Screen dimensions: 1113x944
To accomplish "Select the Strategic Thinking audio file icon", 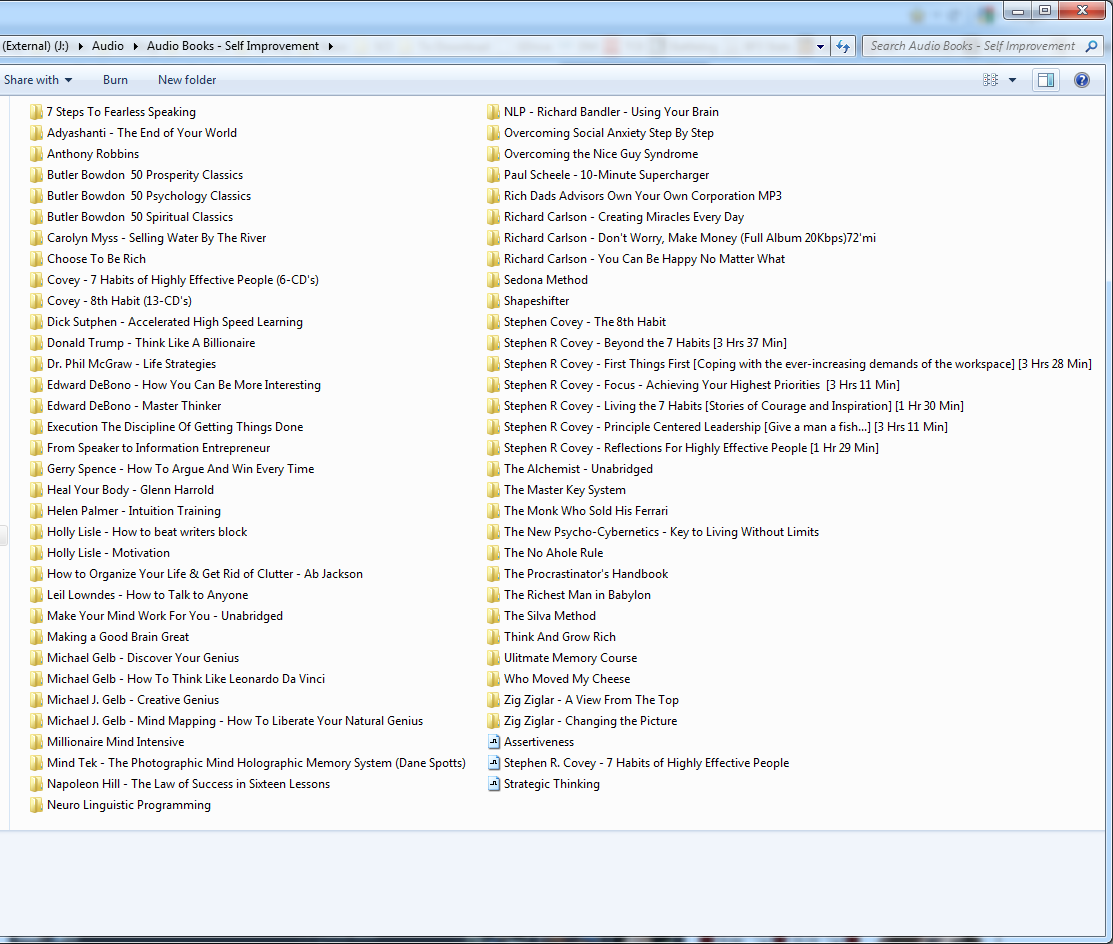I will click(x=494, y=784).
